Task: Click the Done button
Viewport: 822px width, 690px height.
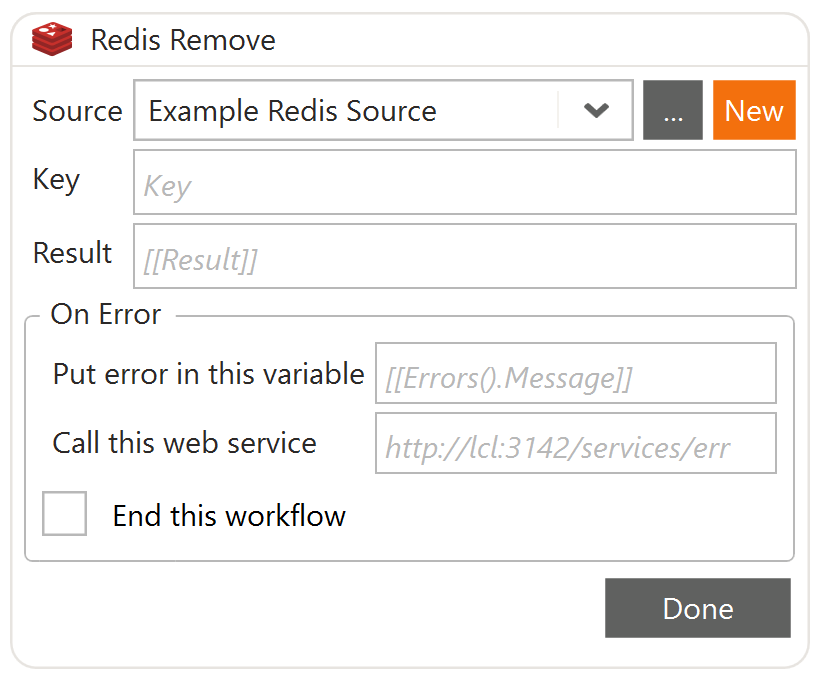Action: 698,608
